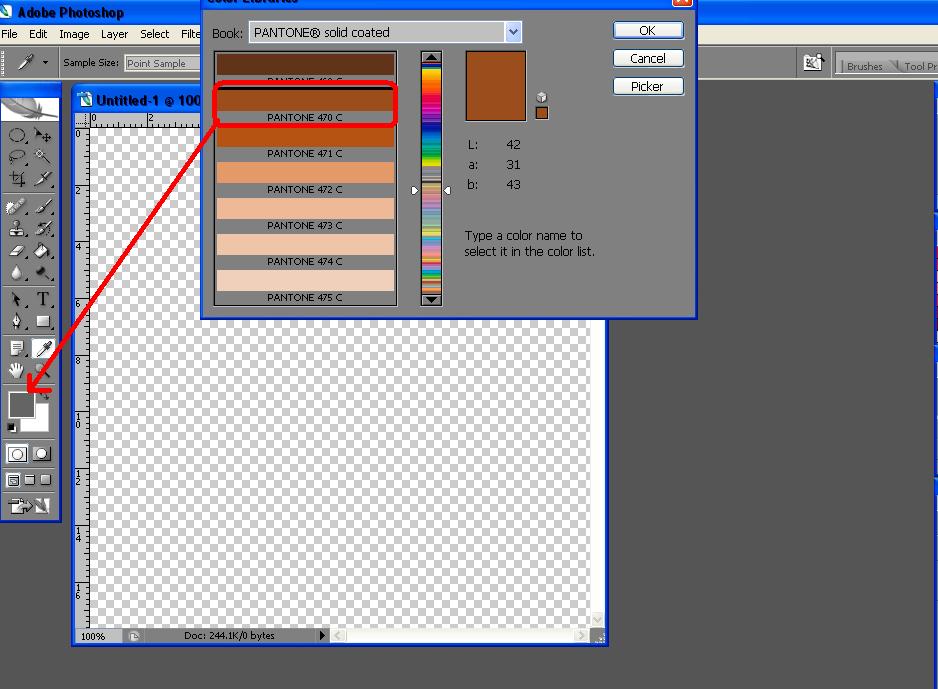
Task: Select the Clone Stamp tool
Action: 17,228
